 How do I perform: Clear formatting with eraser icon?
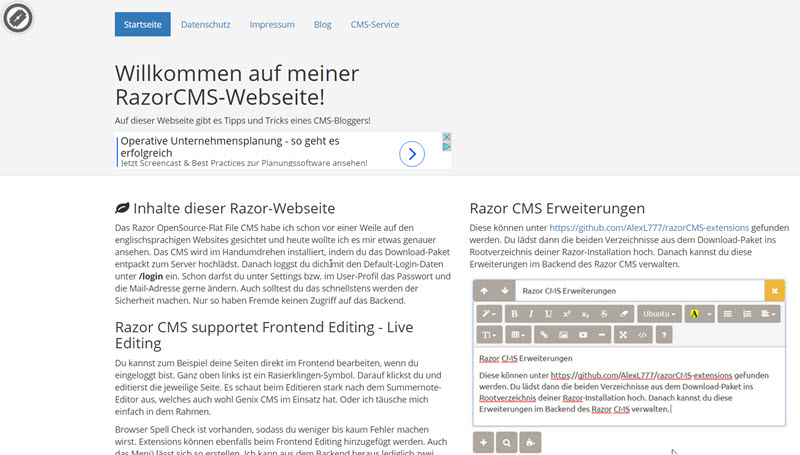[x=623, y=314]
